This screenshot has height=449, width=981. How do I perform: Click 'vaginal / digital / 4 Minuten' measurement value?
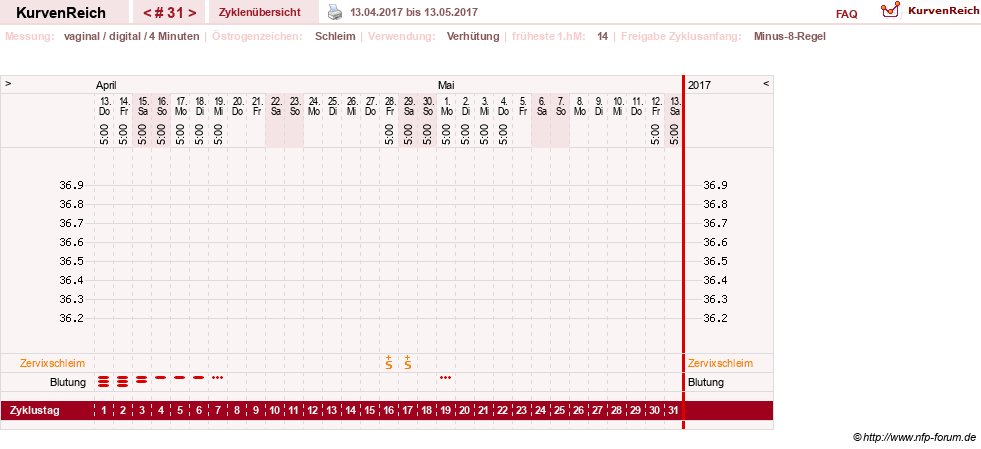[x=131, y=36]
